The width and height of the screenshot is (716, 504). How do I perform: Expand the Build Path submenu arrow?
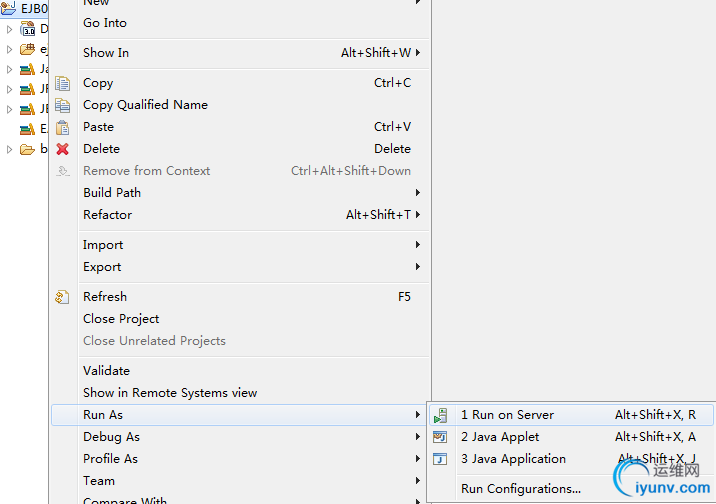(417, 193)
